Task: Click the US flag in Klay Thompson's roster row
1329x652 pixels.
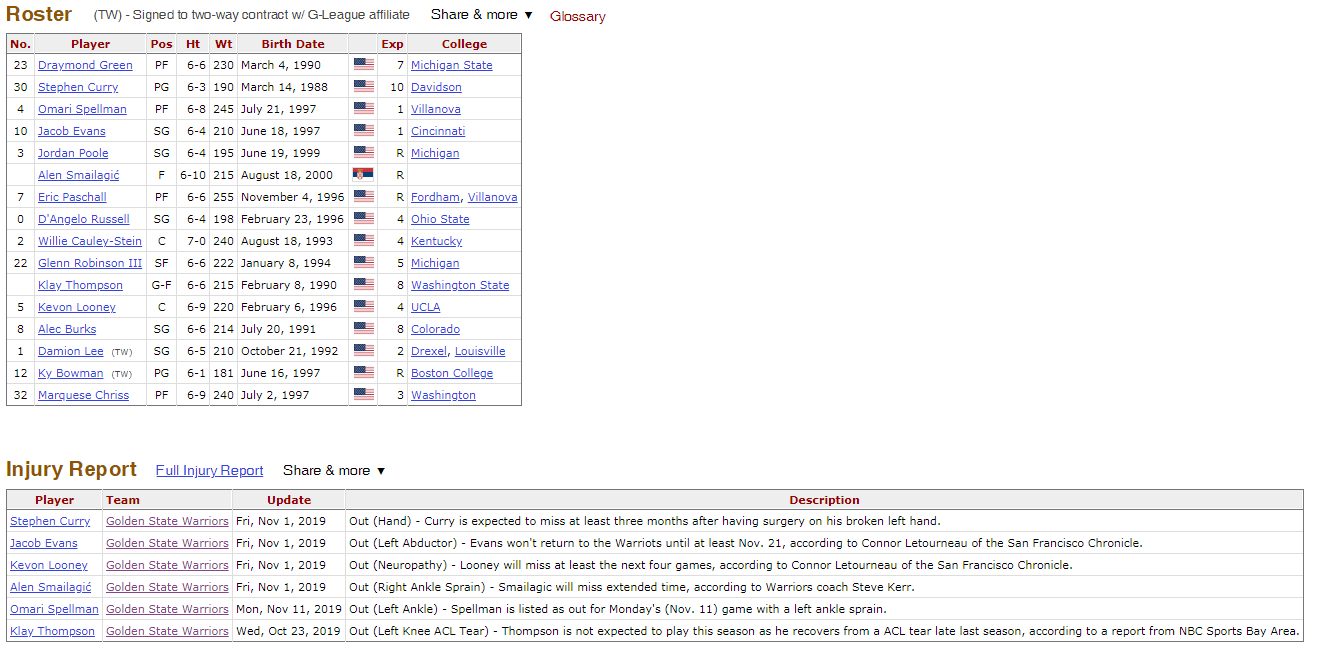Action: pos(363,285)
